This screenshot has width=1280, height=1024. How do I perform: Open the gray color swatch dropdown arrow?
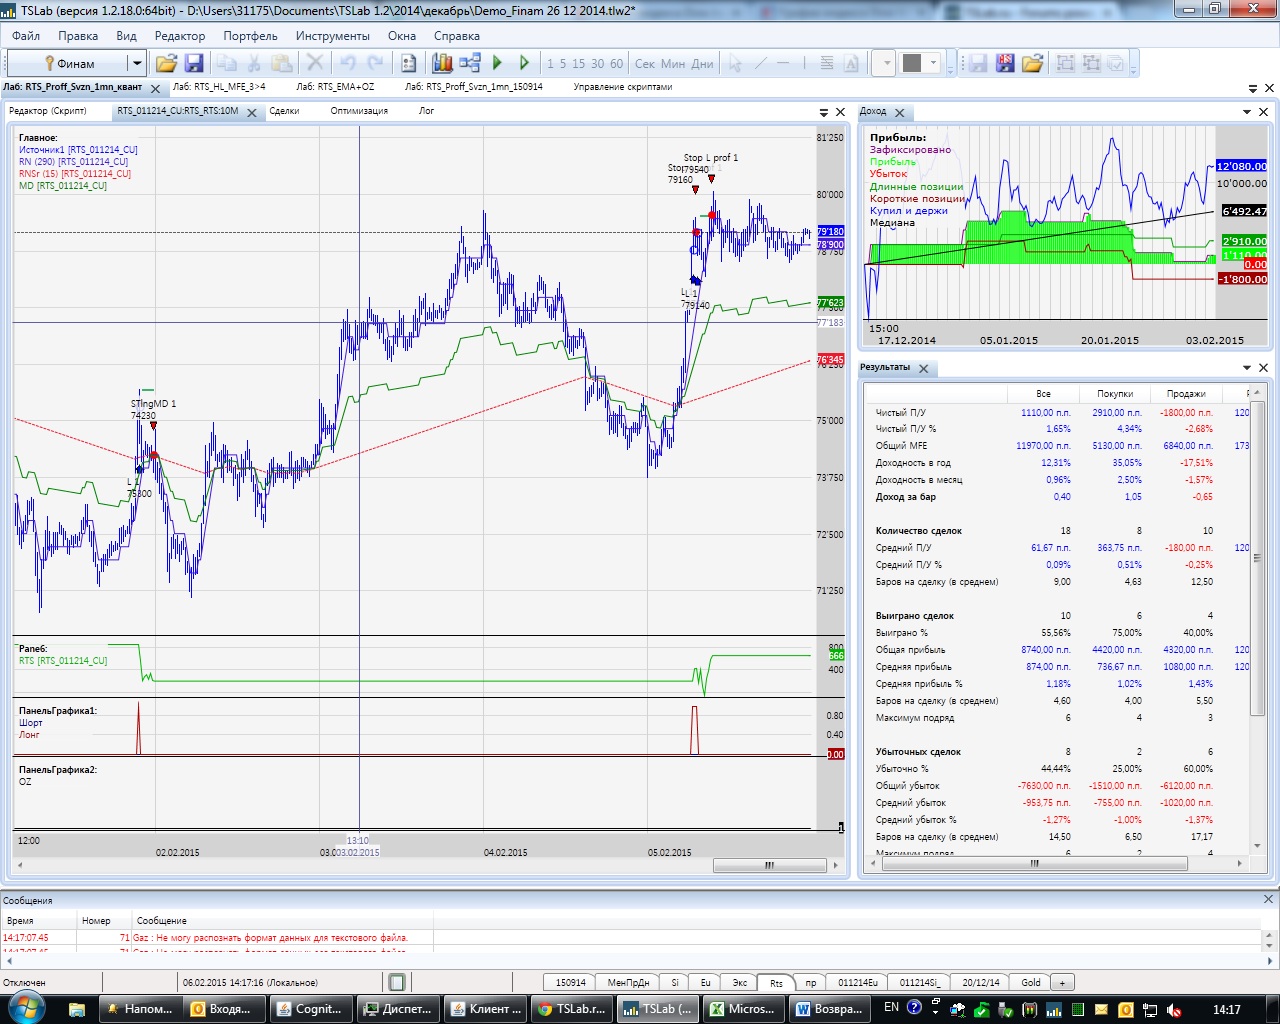click(934, 63)
